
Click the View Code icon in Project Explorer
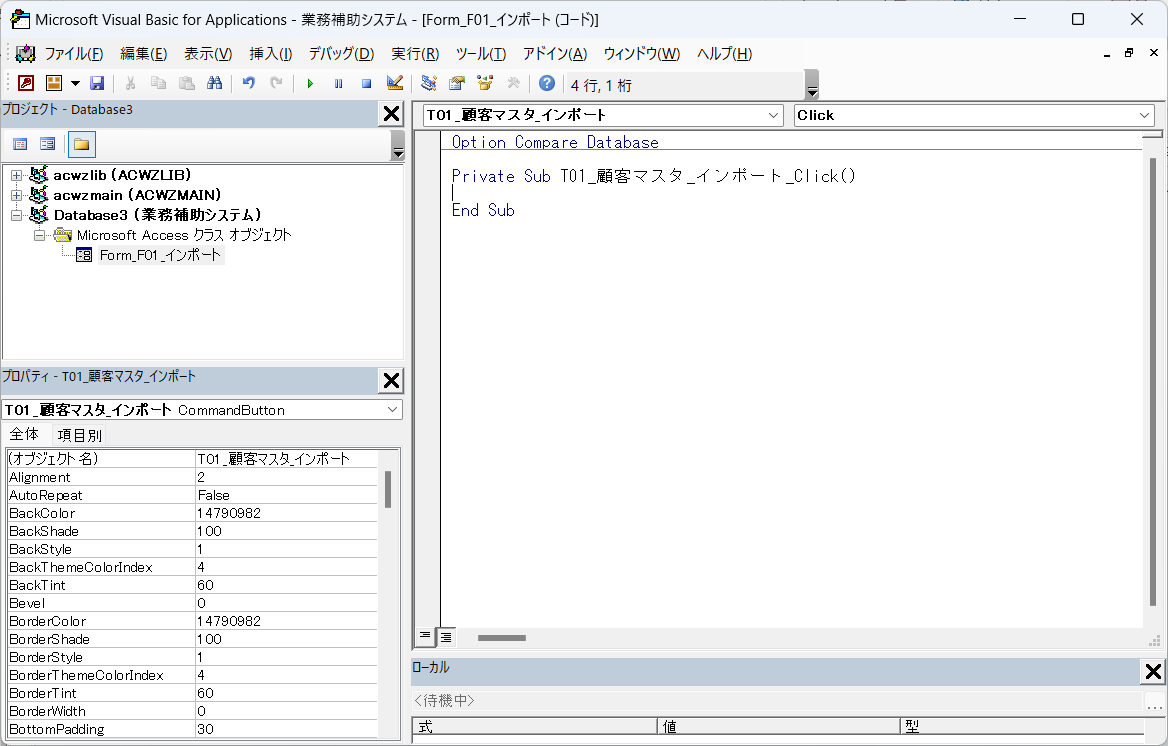[19, 145]
